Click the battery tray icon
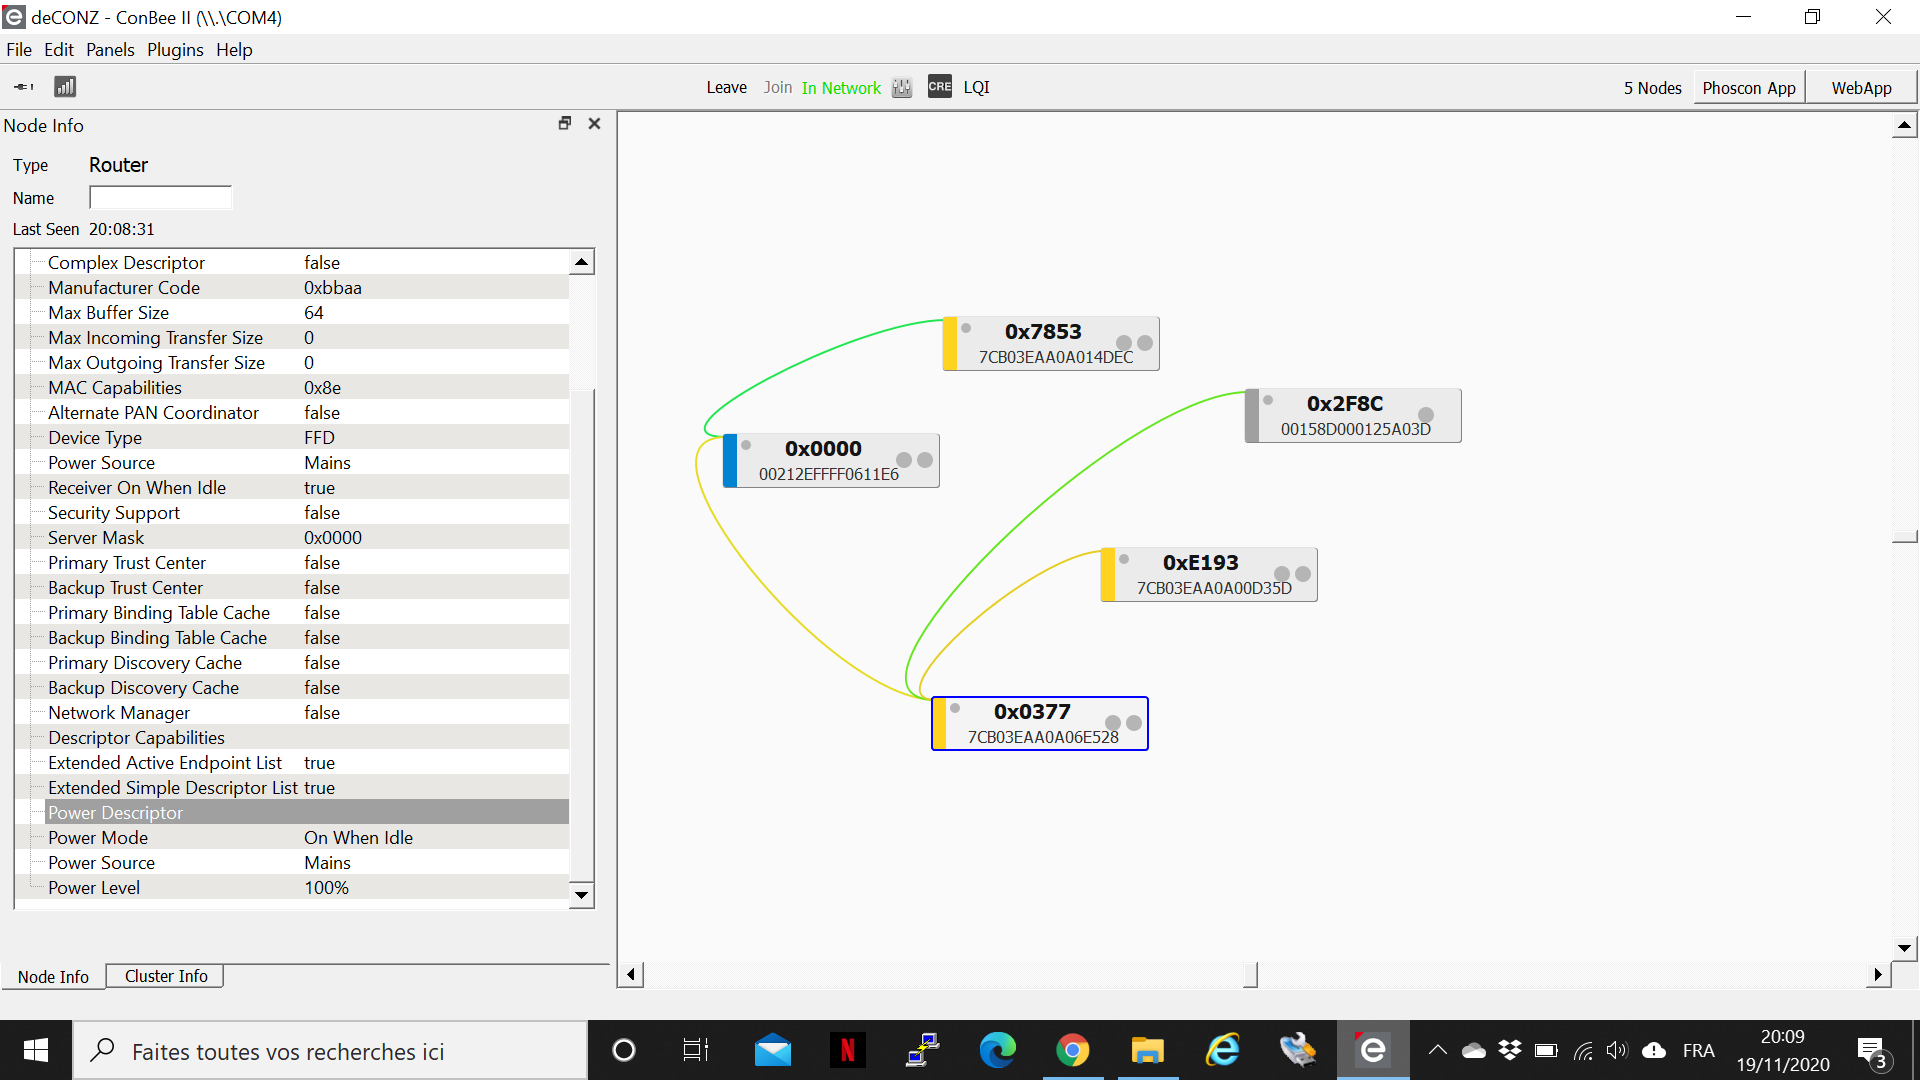Viewport: 1920px width, 1080px height. click(1546, 1051)
